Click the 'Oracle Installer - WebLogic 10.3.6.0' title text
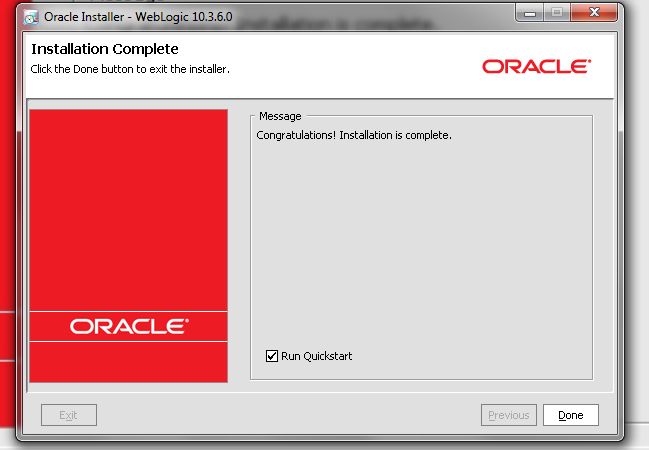This screenshot has width=649, height=450. tap(138, 17)
